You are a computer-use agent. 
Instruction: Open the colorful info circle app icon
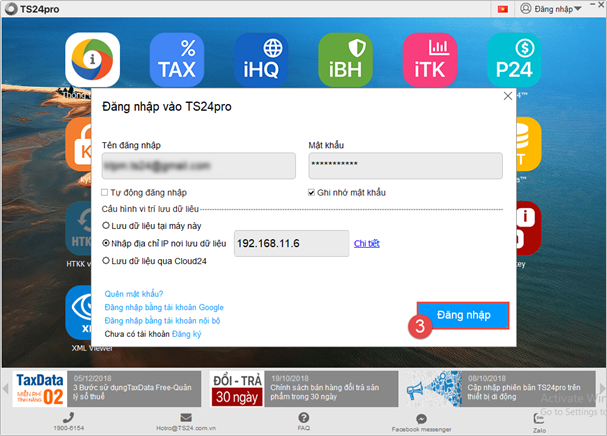pyautogui.click(x=93, y=60)
